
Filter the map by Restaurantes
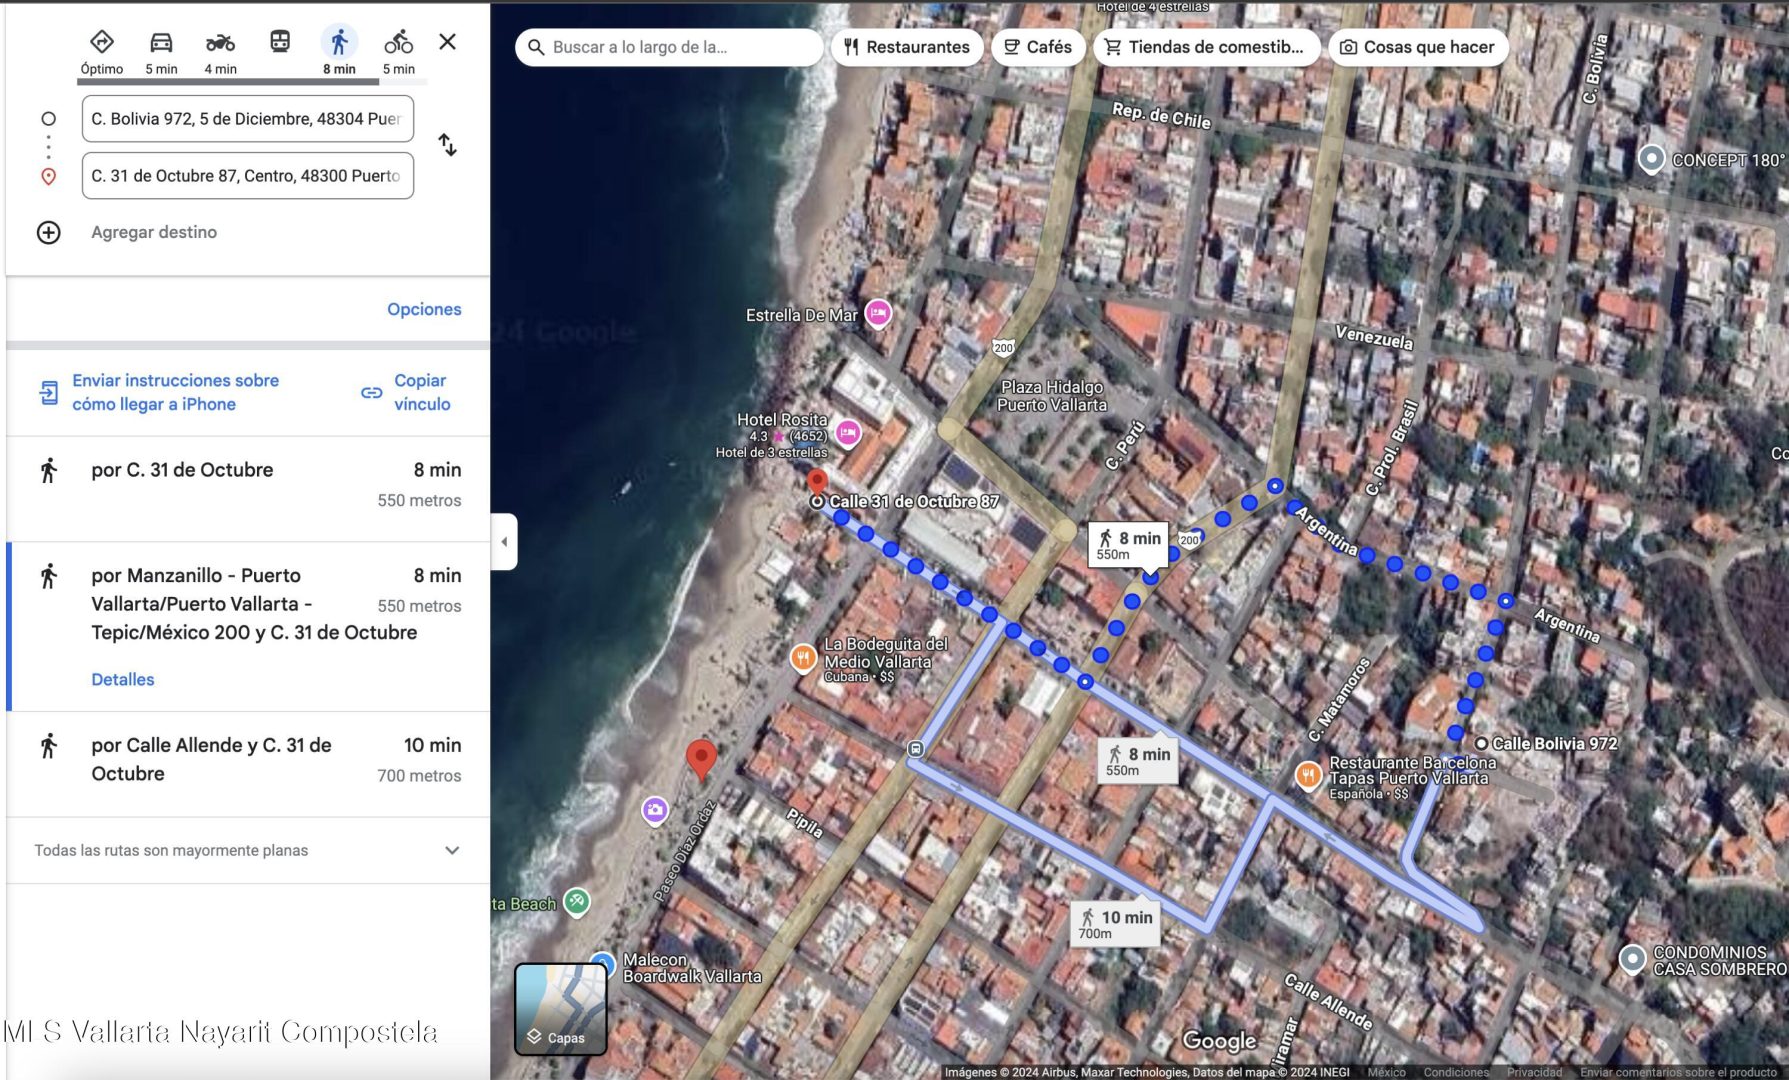907,47
